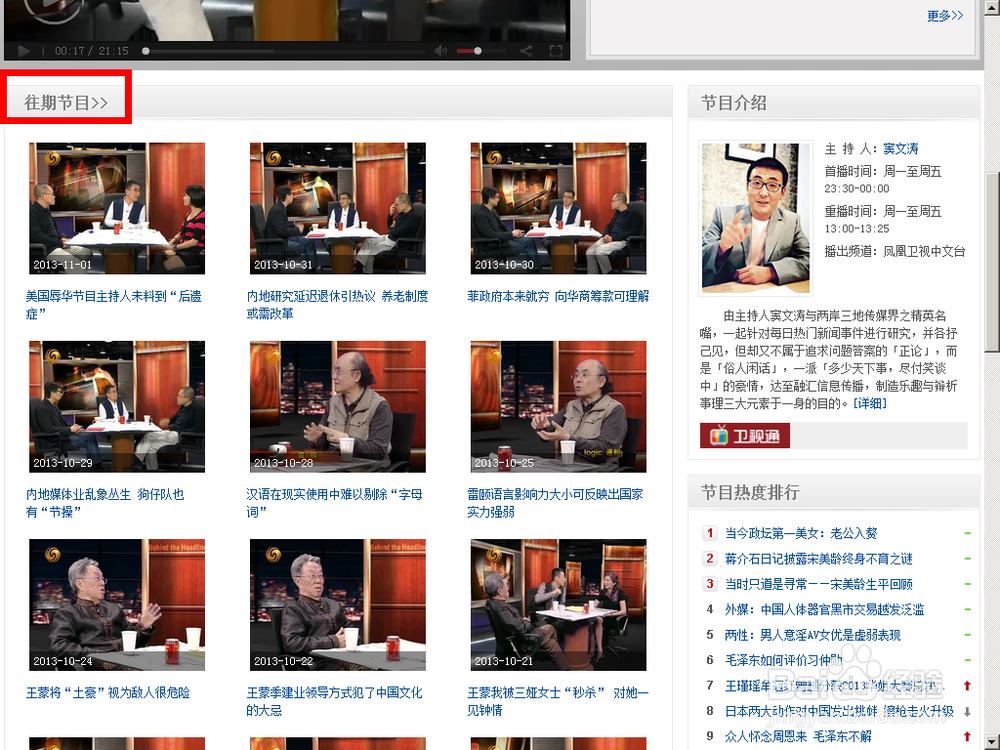Open ranking item 当时只道是寻常——宋美龄生平回顾
The width and height of the screenshot is (1000, 750).
[819, 584]
